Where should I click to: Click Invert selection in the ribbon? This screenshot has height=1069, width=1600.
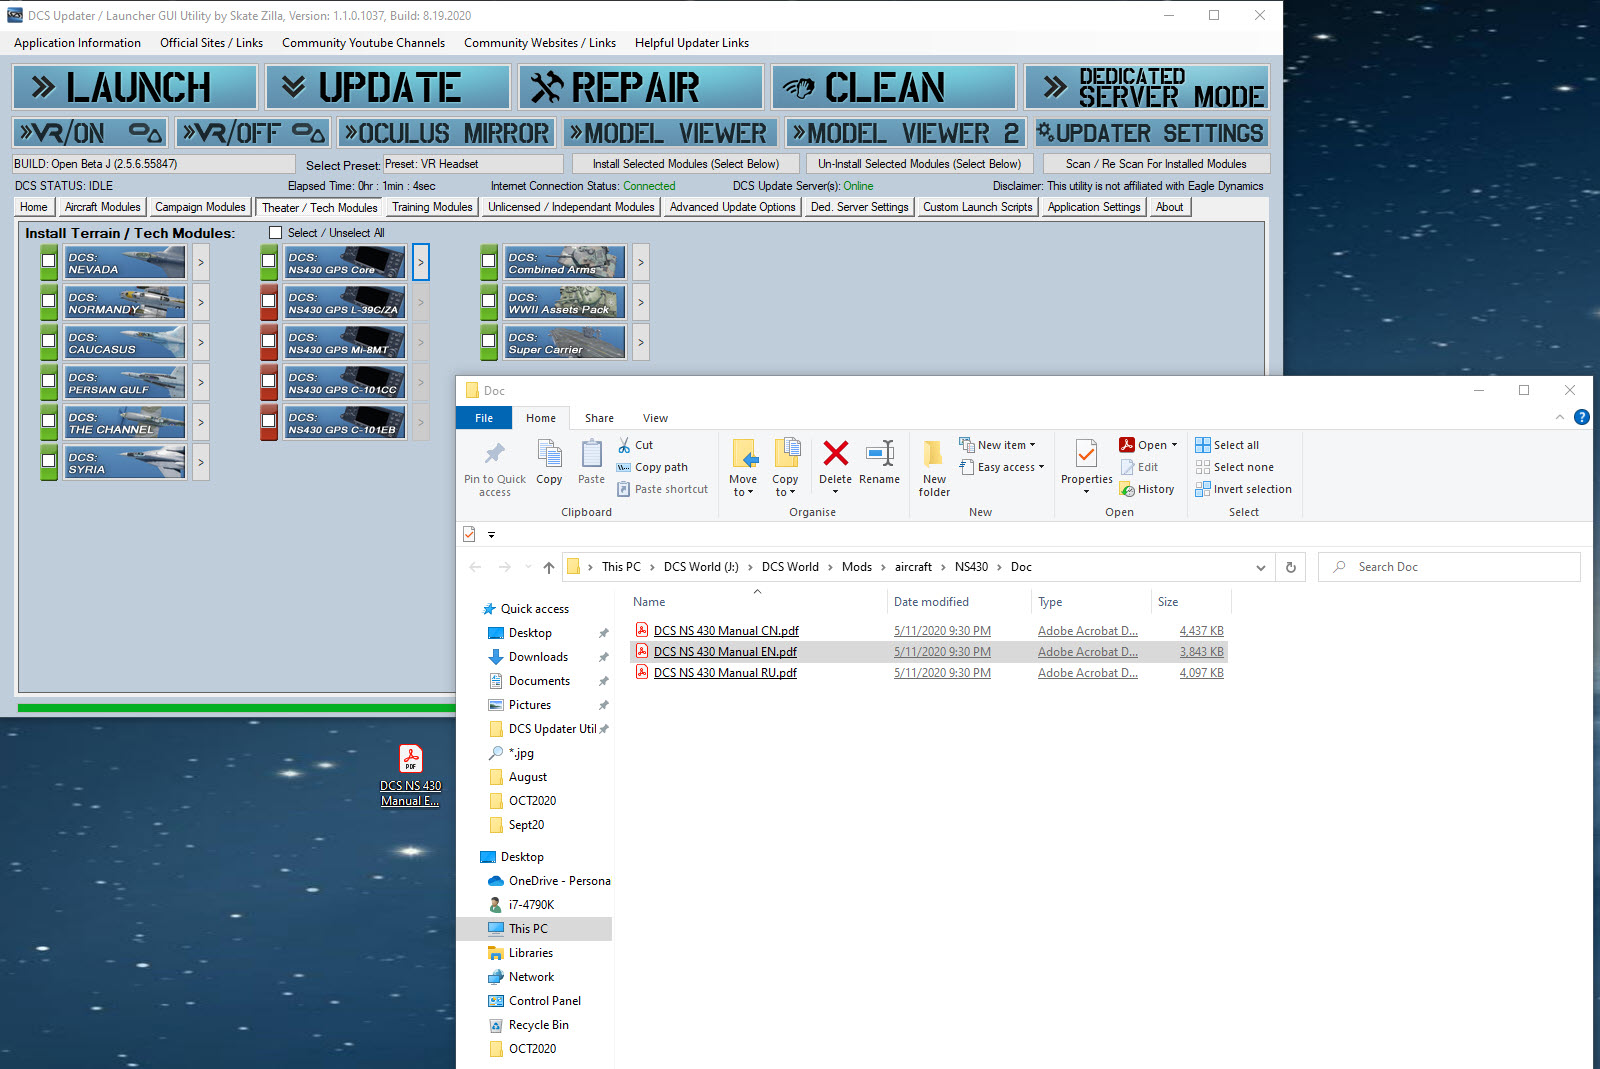(1243, 489)
